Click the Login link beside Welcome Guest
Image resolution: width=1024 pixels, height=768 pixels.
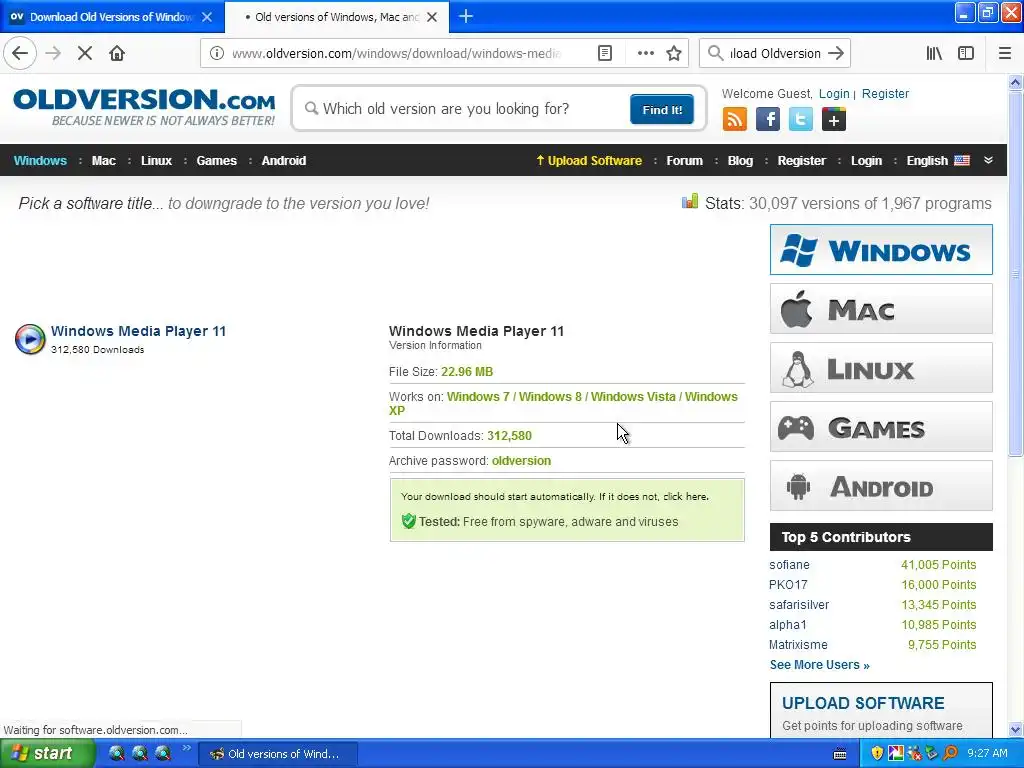coord(834,93)
